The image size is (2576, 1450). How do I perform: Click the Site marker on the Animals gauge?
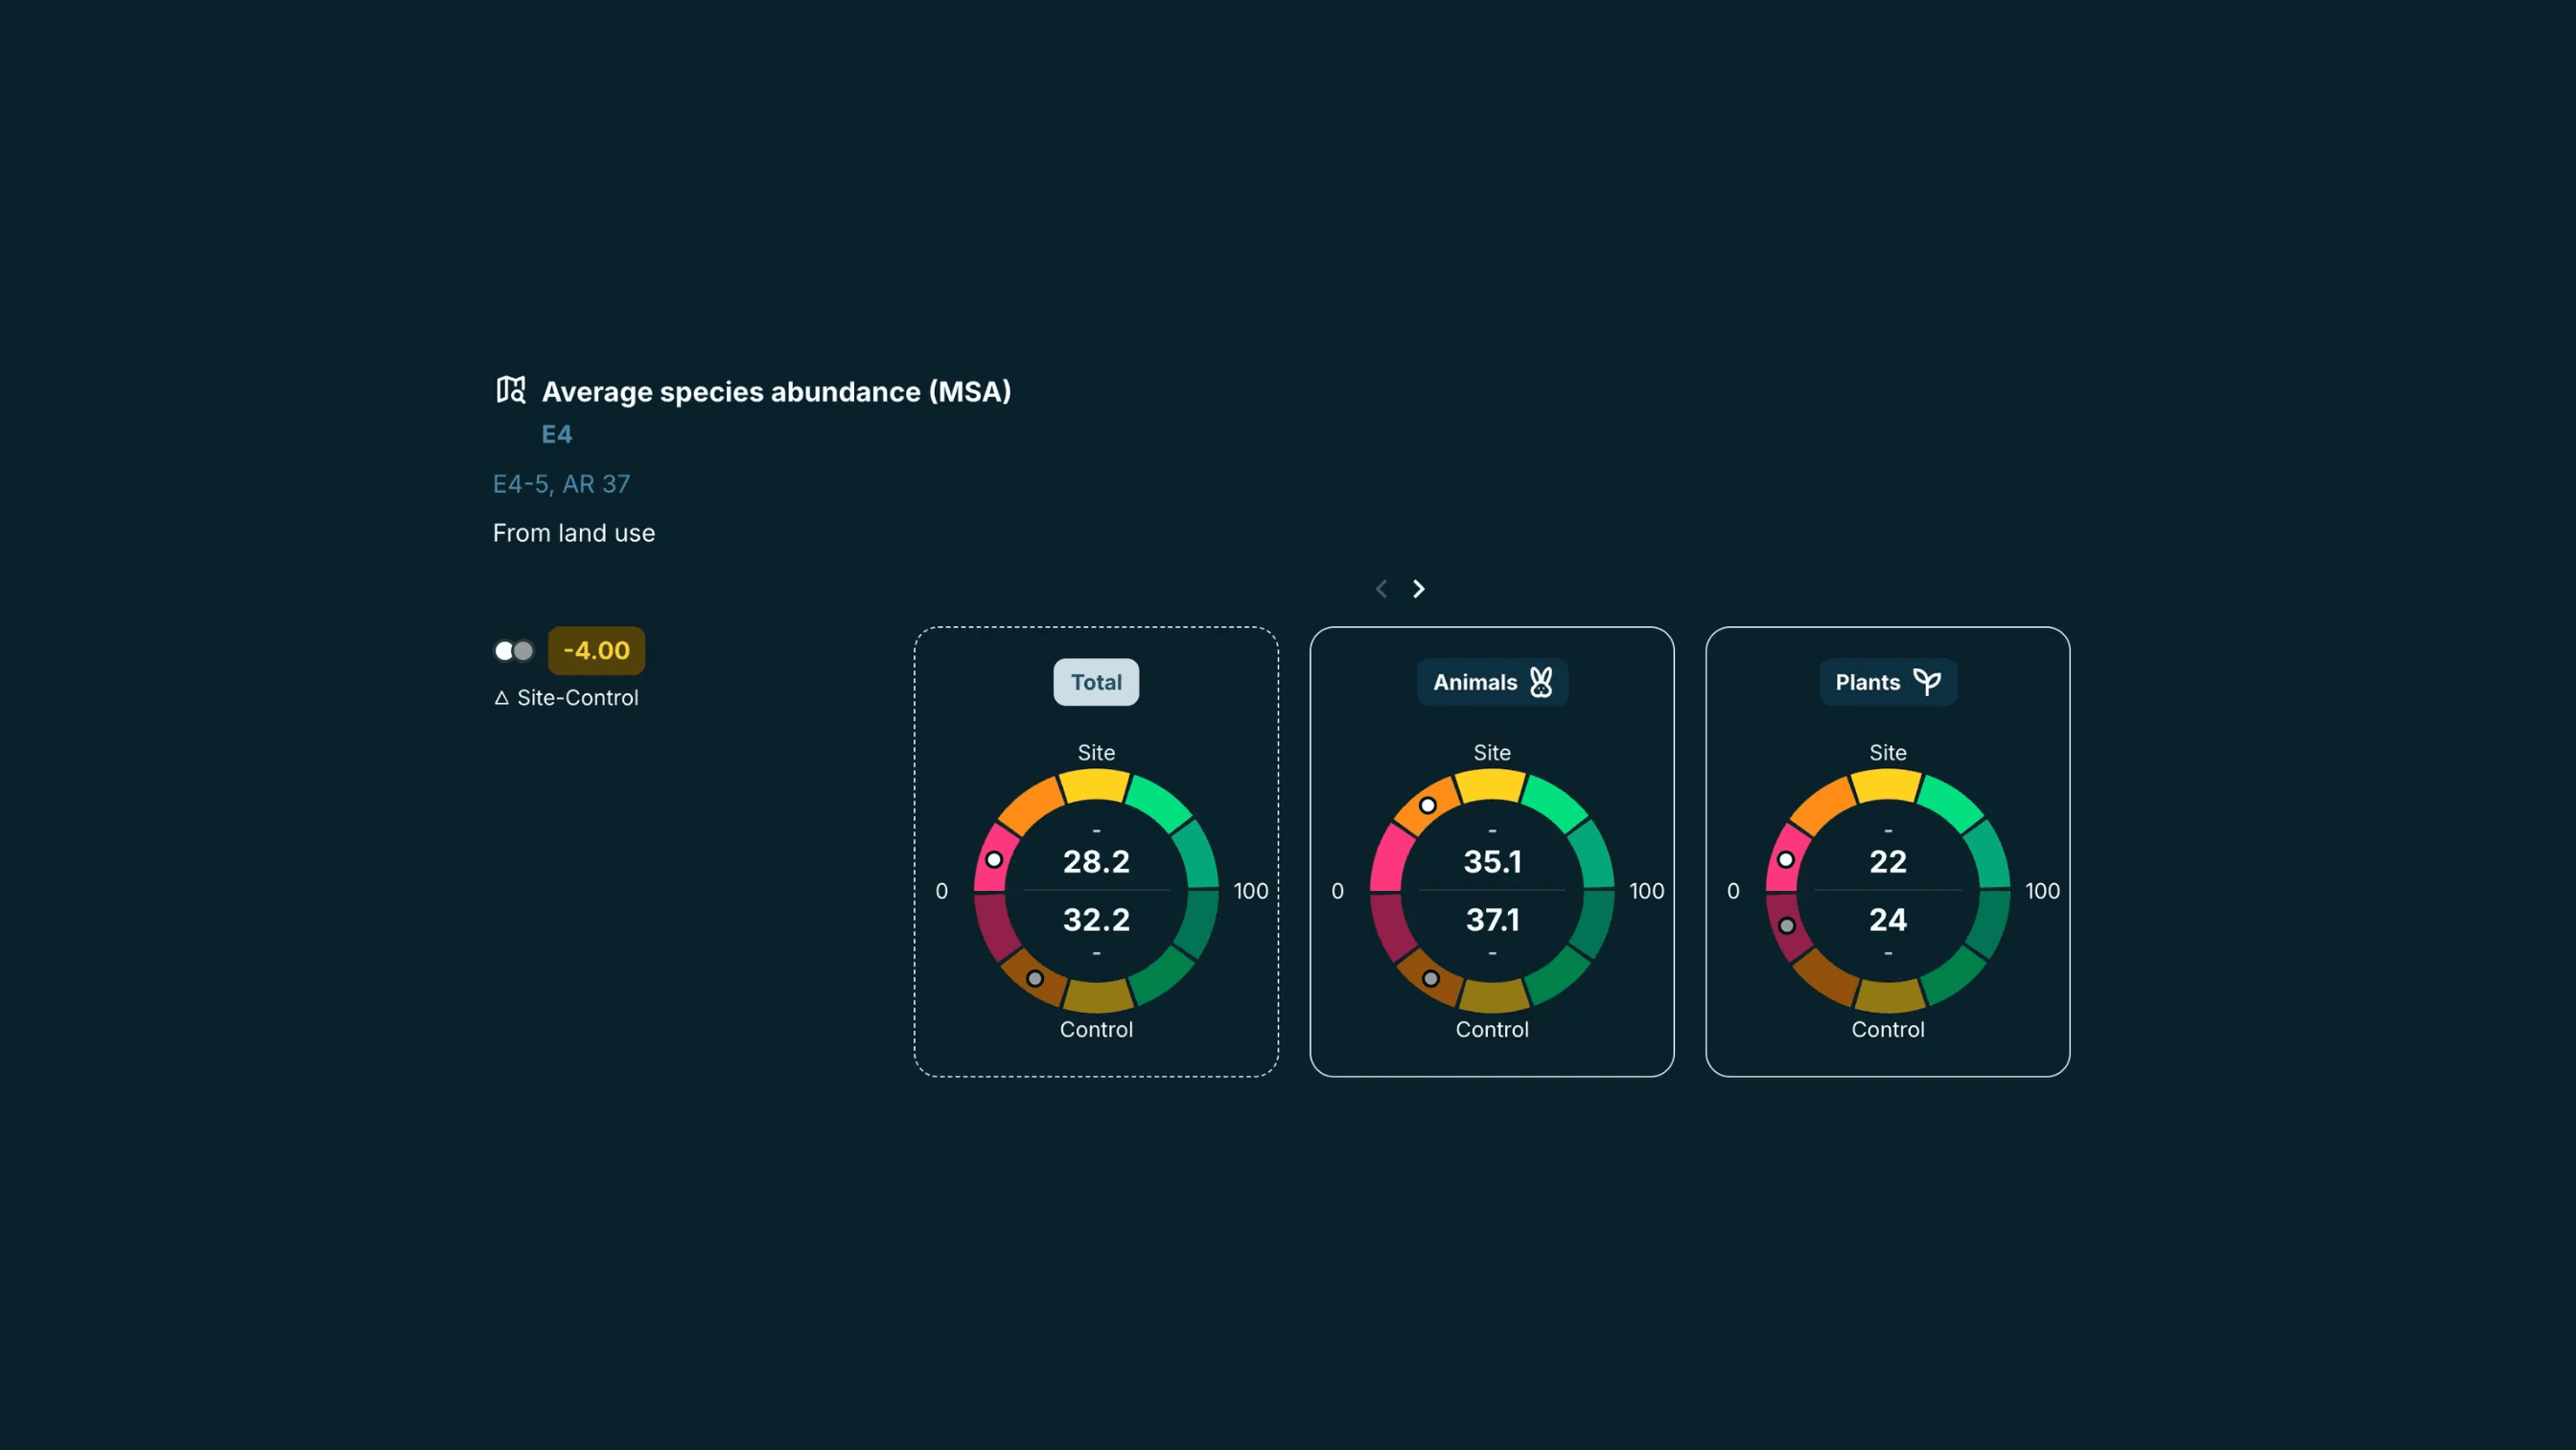click(1428, 805)
